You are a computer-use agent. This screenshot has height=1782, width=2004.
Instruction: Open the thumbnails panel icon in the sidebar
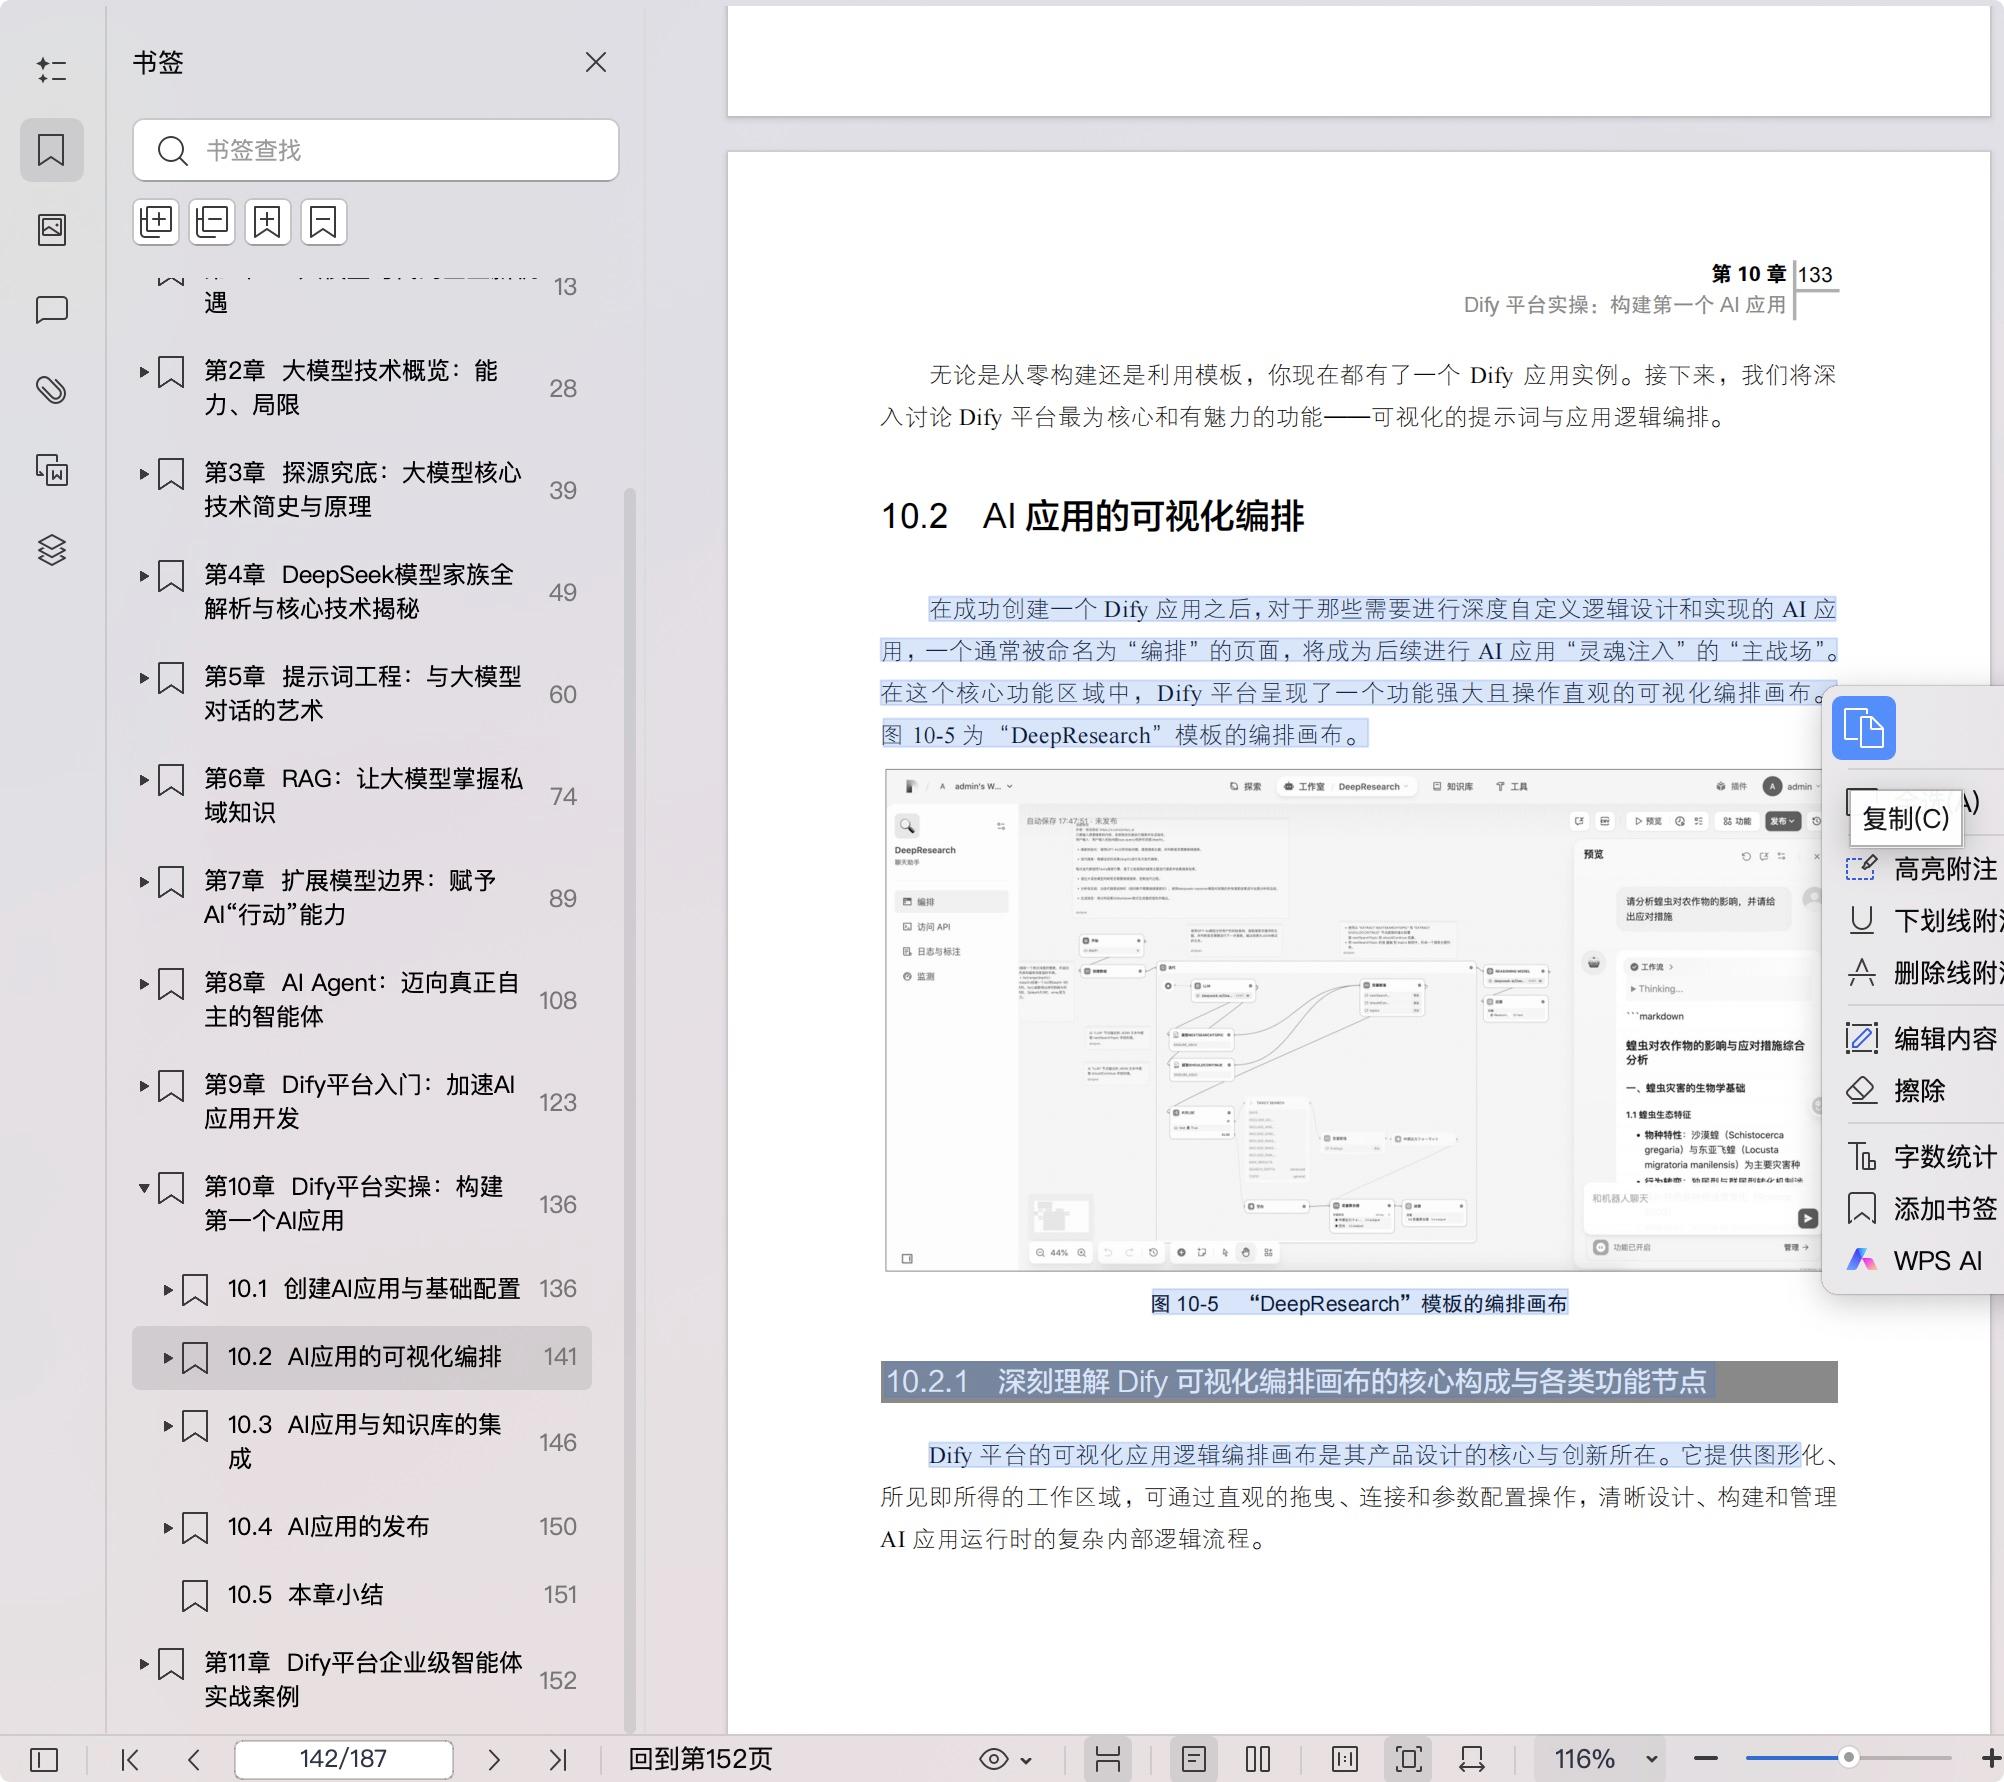tap(51, 229)
